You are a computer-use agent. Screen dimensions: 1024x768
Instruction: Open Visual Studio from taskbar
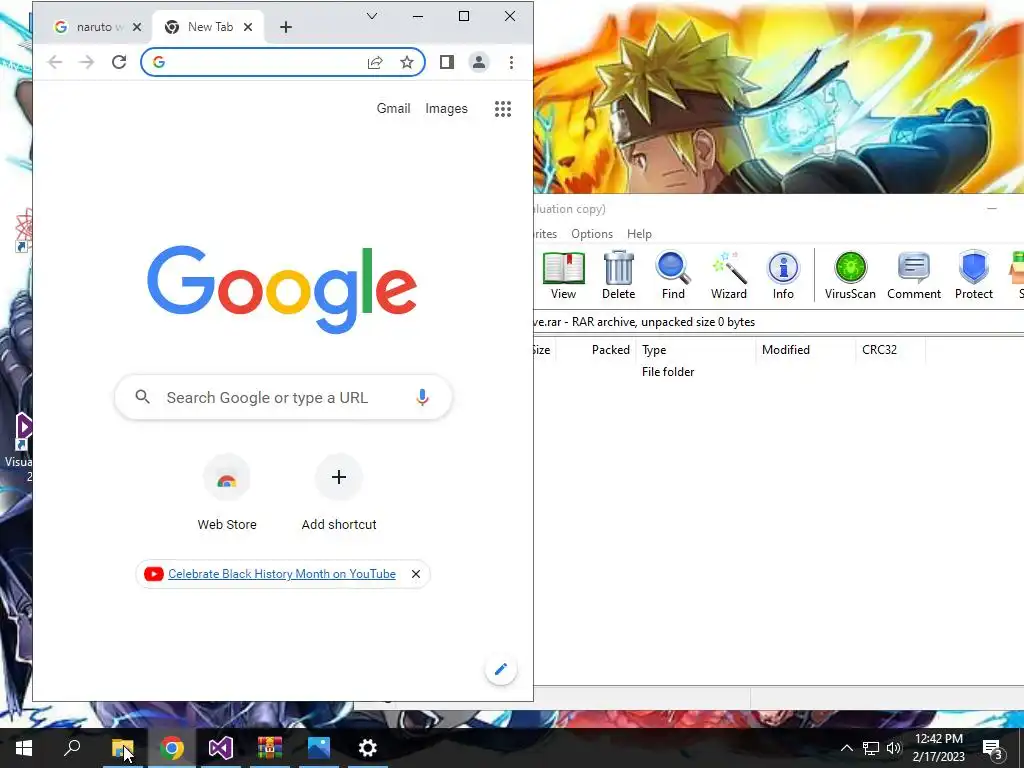(x=221, y=748)
